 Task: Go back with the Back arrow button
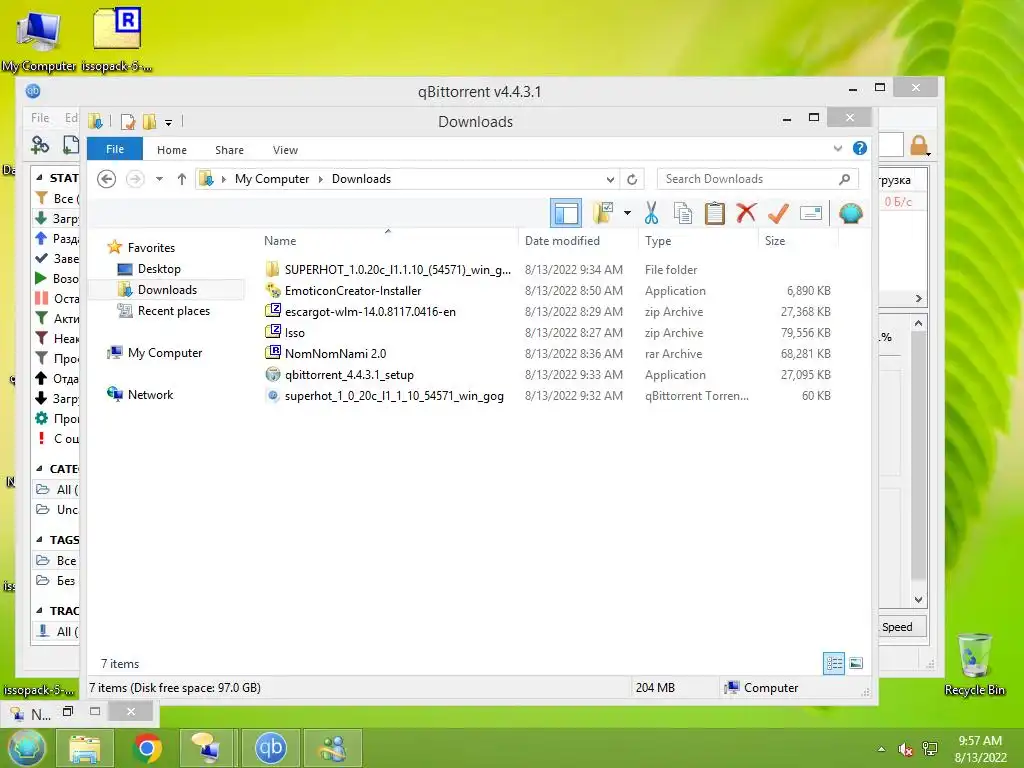106,179
